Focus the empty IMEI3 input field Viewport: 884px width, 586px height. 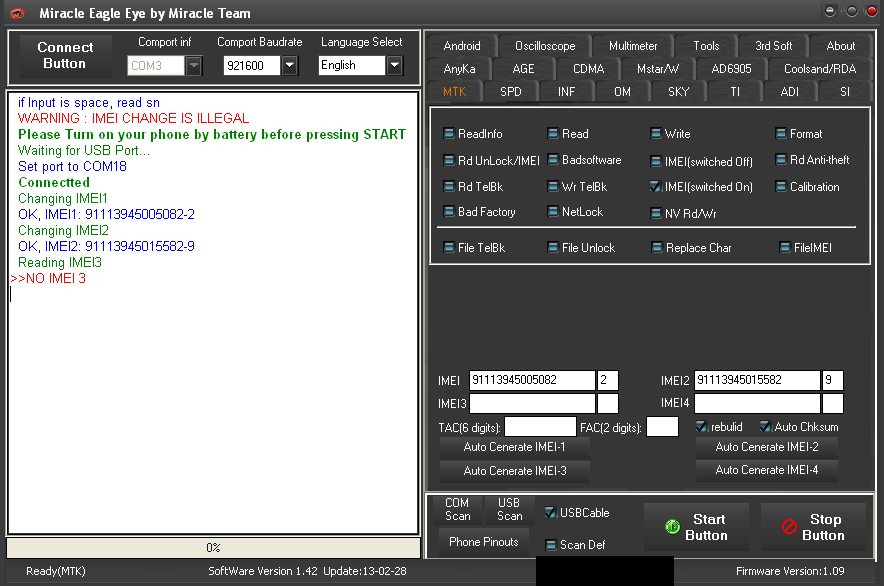pyautogui.click(x=532, y=403)
